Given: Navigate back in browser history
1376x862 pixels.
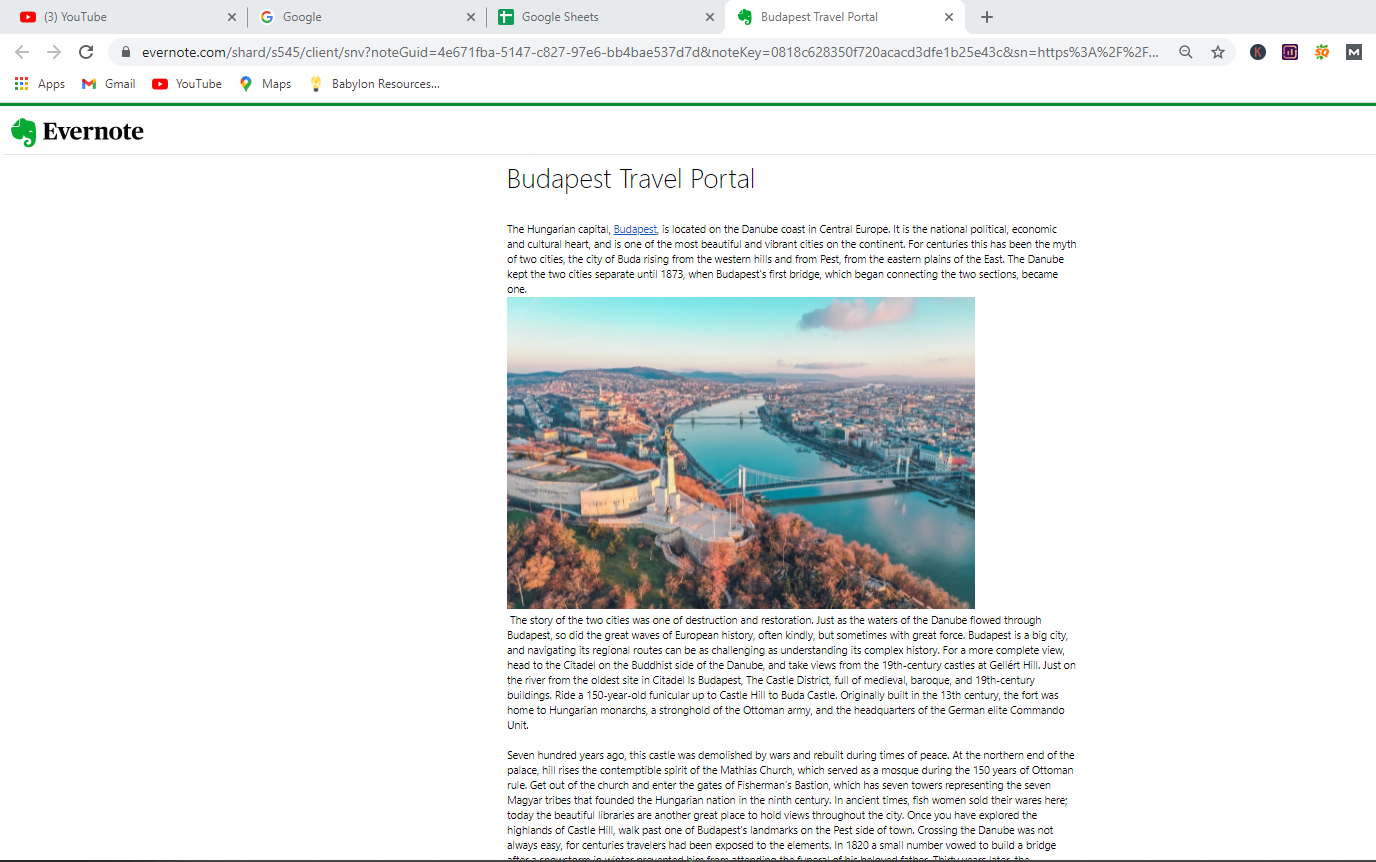Looking at the screenshot, I should pos(21,50).
